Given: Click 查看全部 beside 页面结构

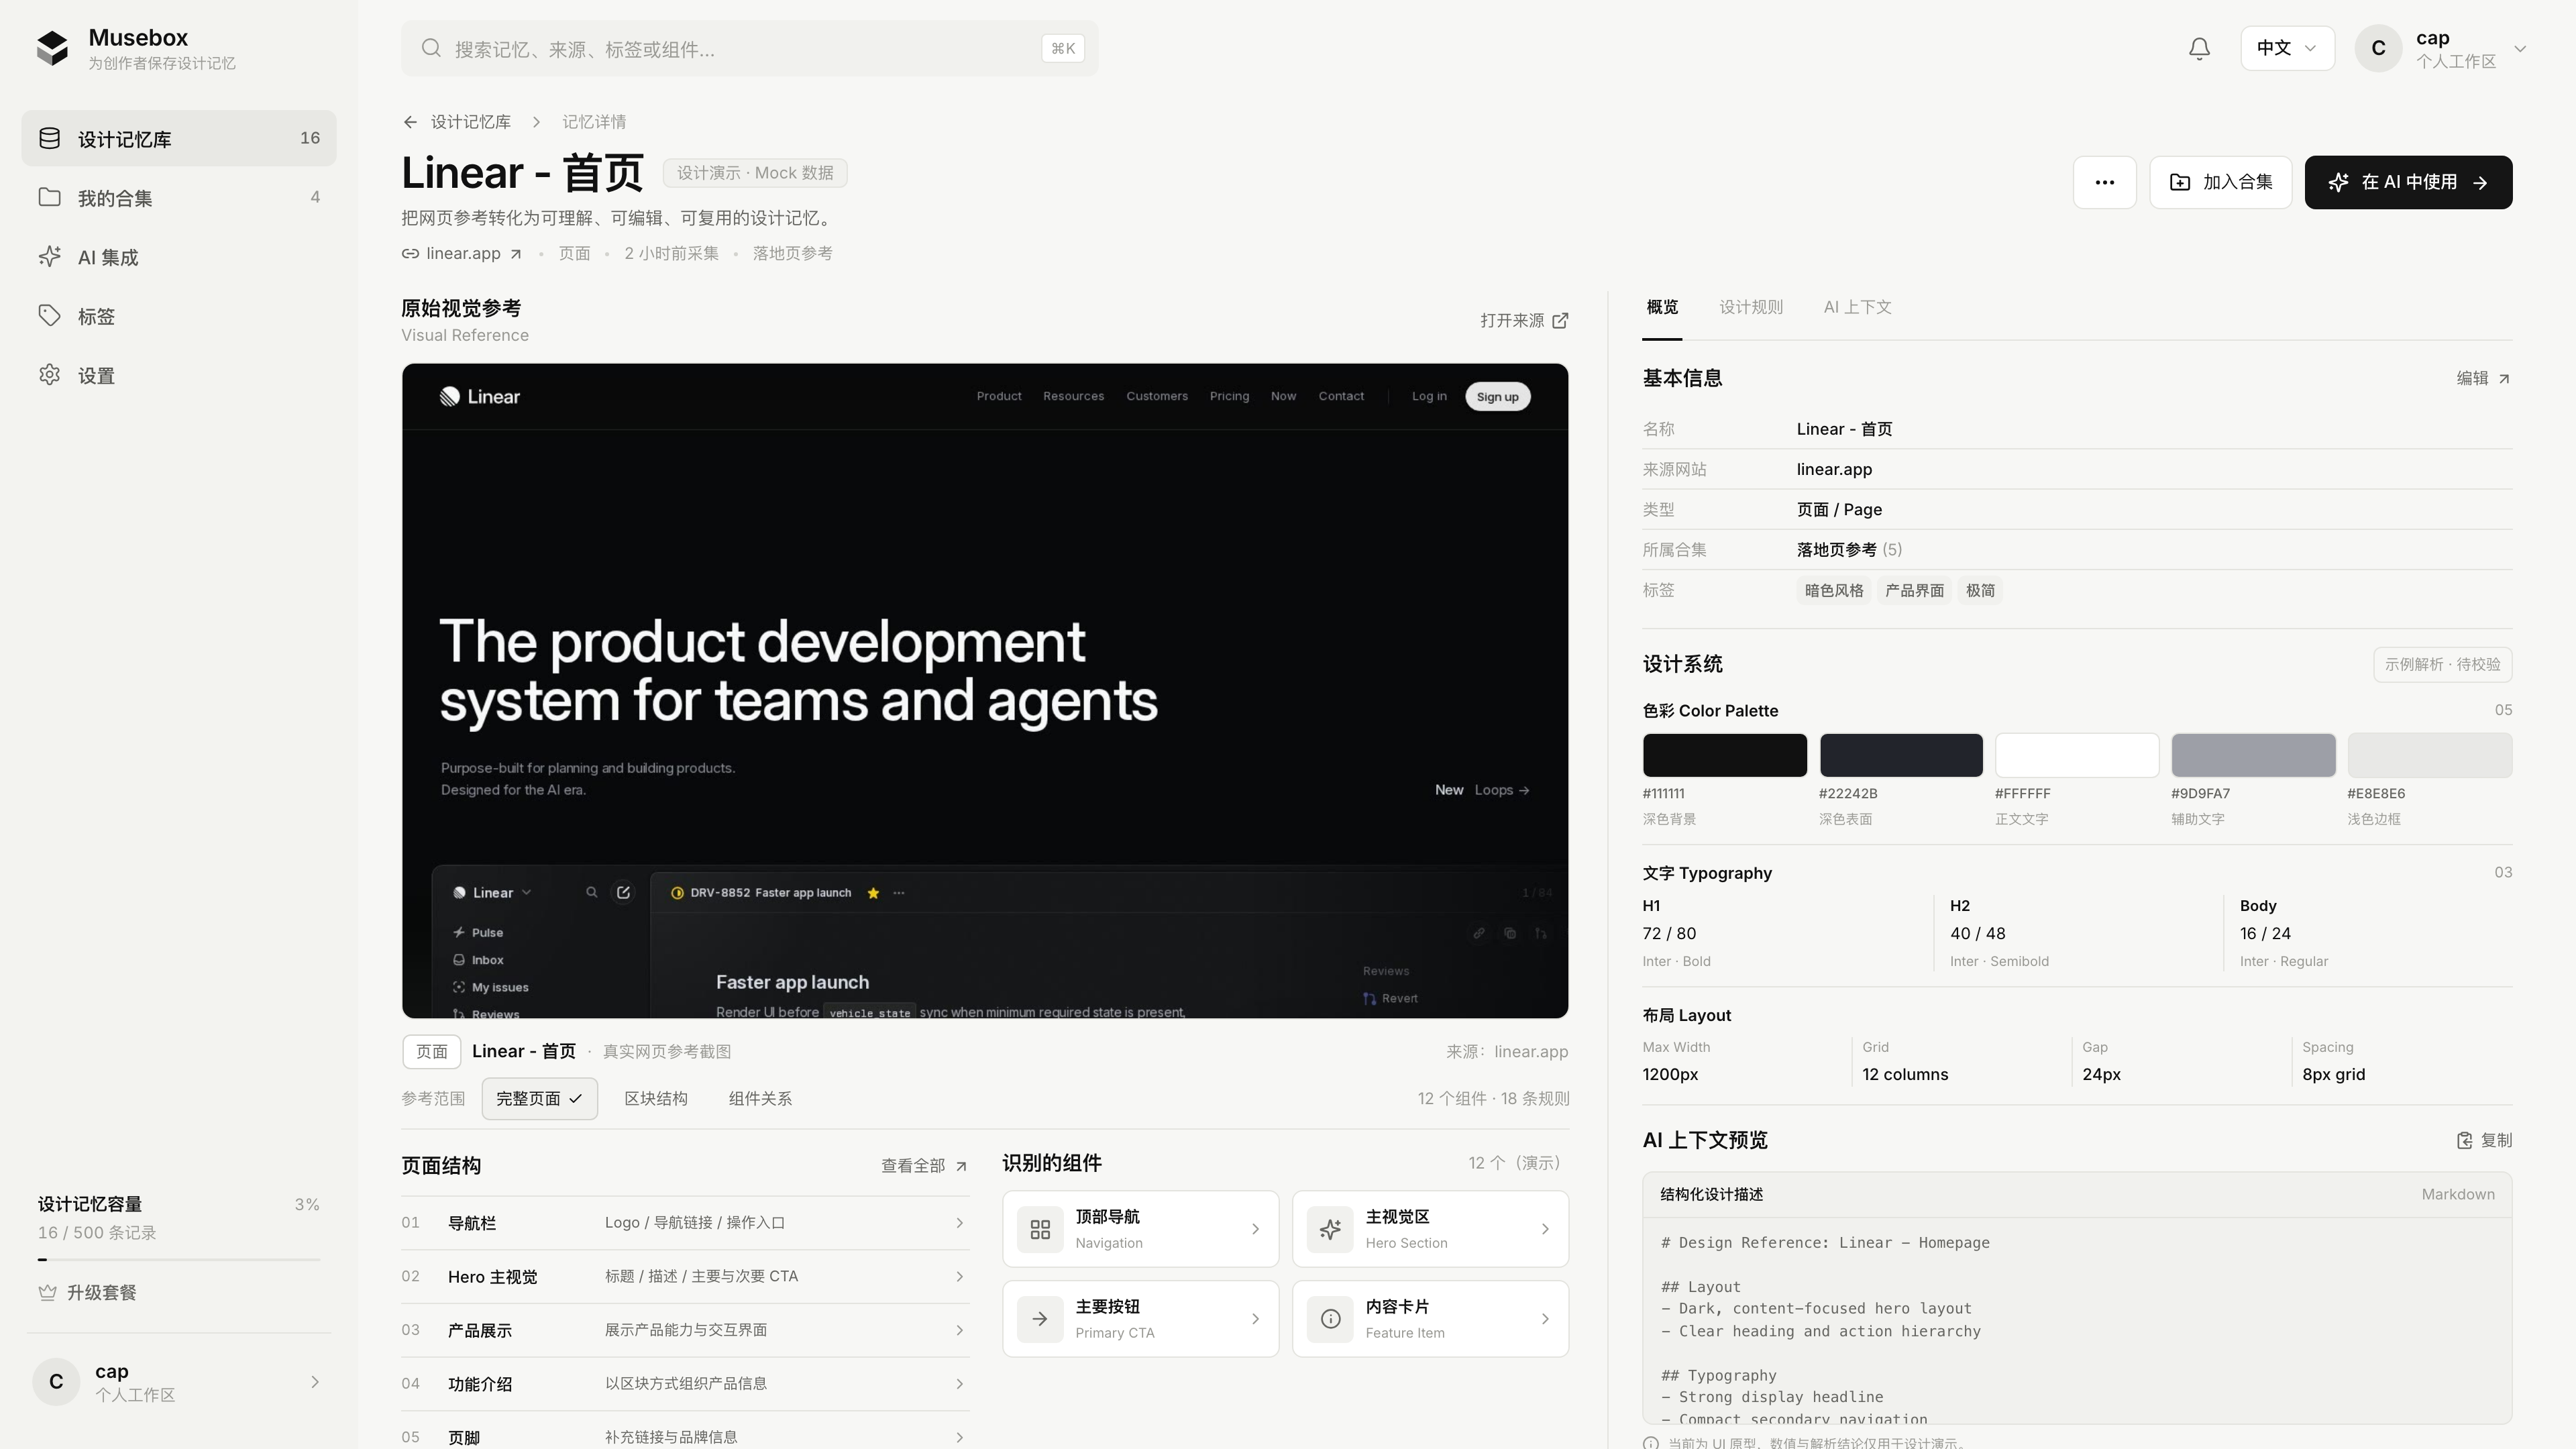Looking at the screenshot, I should click(x=924, y=1166).
